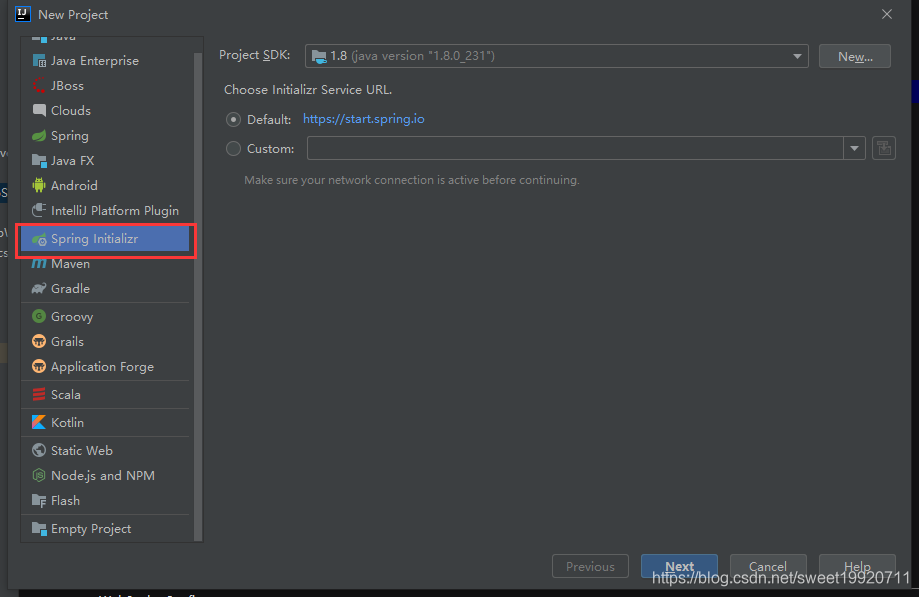Click the Java Enterprise icon in project list

pyautogui.click(x=39, y=61)
